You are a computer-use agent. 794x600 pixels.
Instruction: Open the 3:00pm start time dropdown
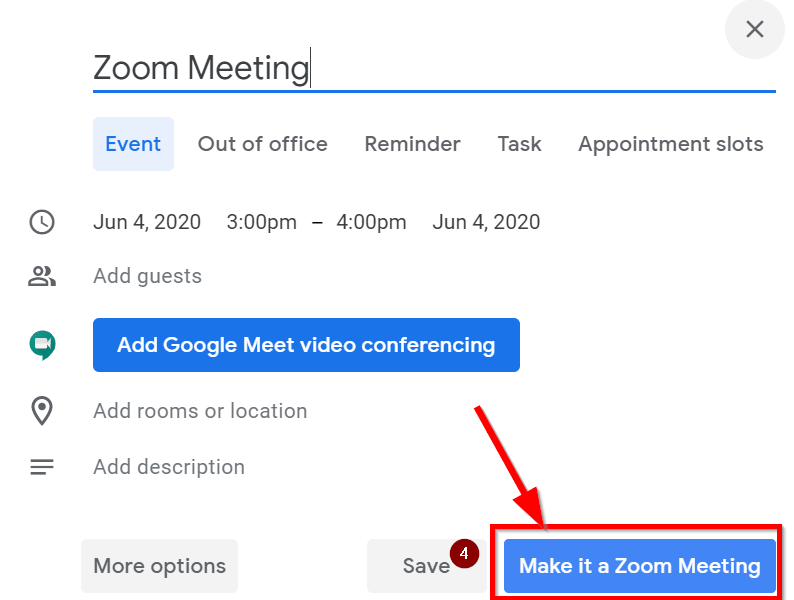[261, 222]
